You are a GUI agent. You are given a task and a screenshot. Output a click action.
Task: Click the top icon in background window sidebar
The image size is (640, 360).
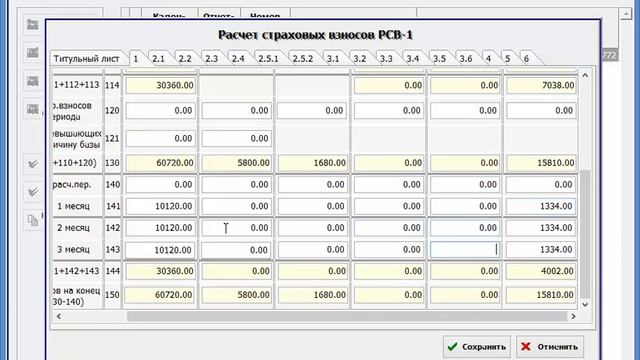[x=33, y=24]
